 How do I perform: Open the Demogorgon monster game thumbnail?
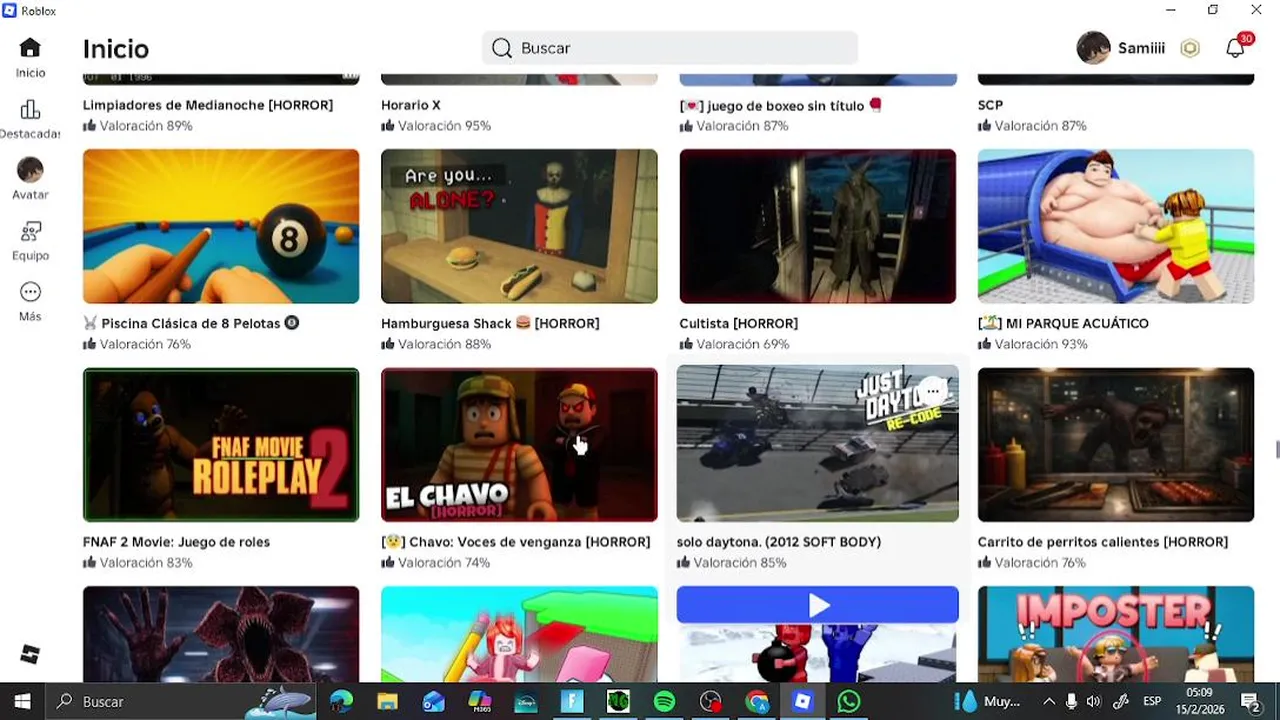point(221,633)
